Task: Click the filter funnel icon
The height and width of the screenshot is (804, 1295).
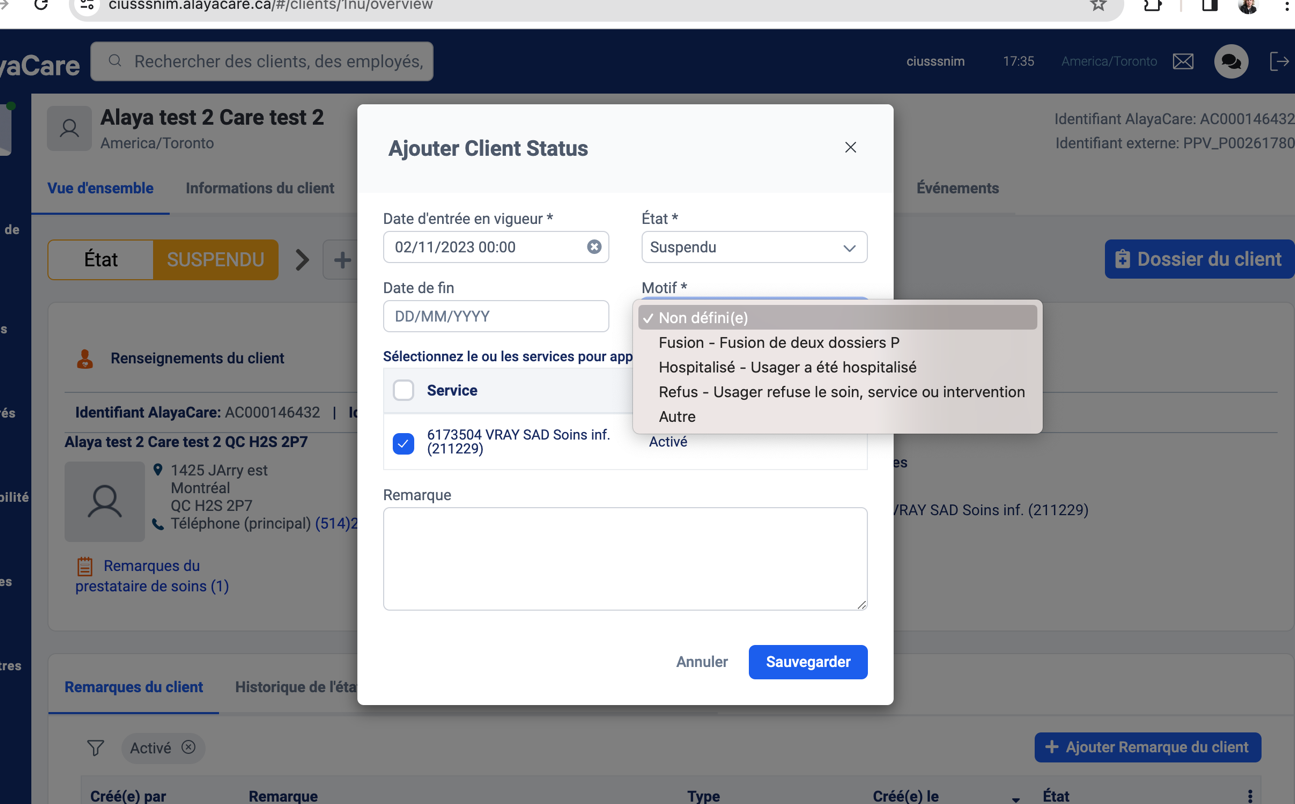Action: coord(95,748)
